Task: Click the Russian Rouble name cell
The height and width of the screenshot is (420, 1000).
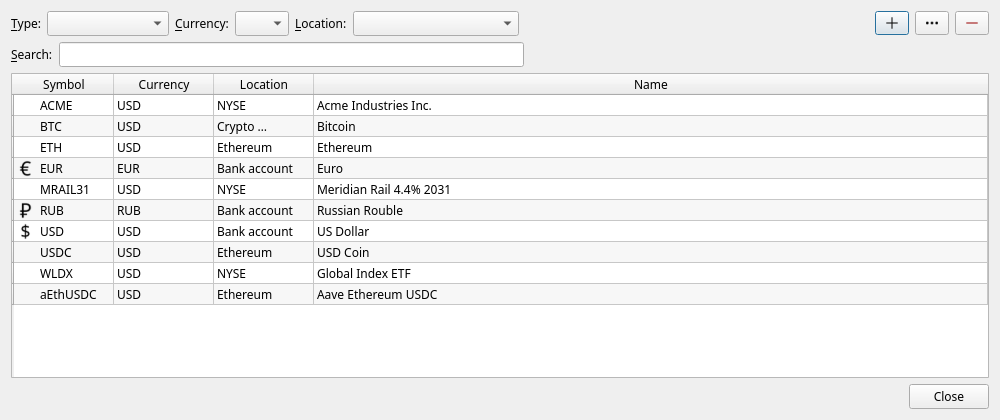Action: [x=651, y=210]
